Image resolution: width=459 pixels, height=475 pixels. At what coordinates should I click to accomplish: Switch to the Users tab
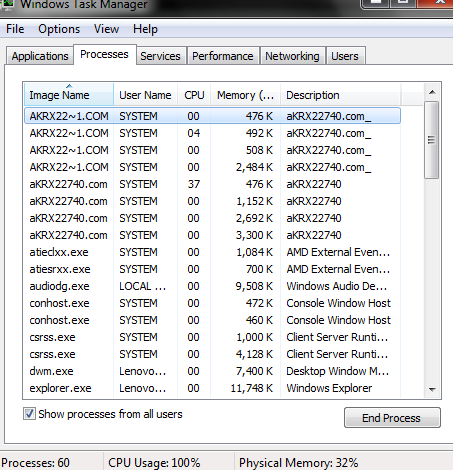(x=345, y=56)
